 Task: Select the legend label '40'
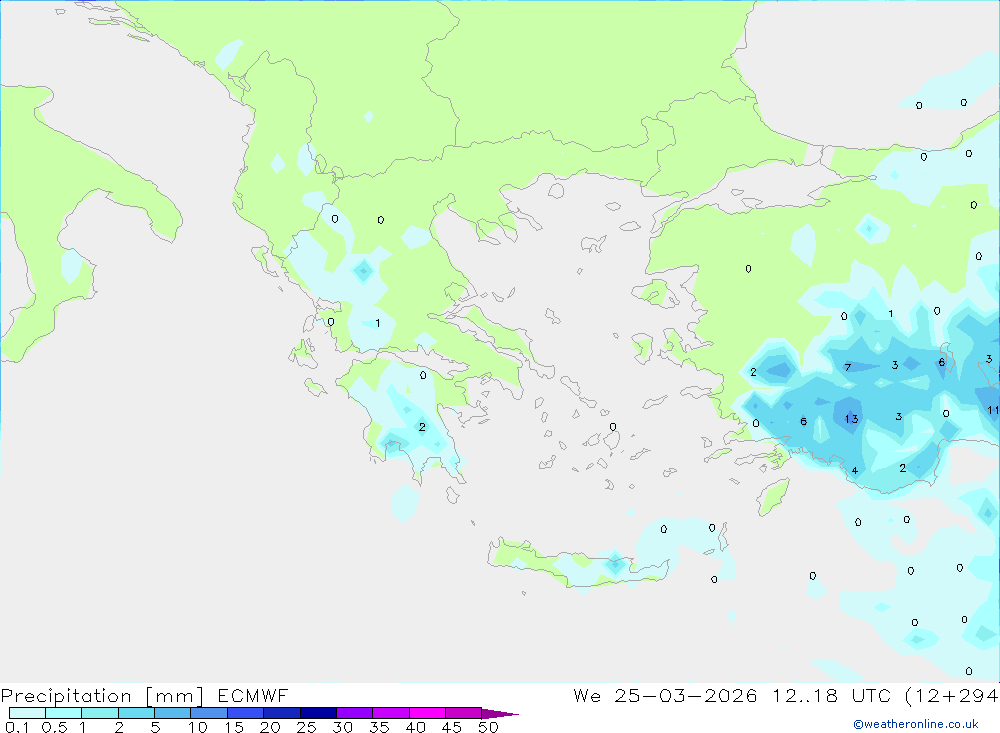(x=415, y=727)
